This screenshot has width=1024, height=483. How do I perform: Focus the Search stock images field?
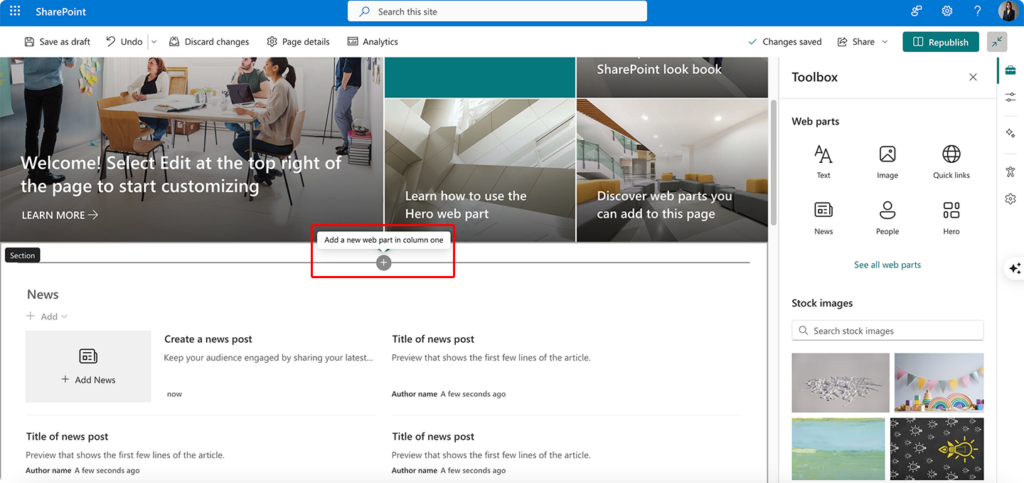887,330
